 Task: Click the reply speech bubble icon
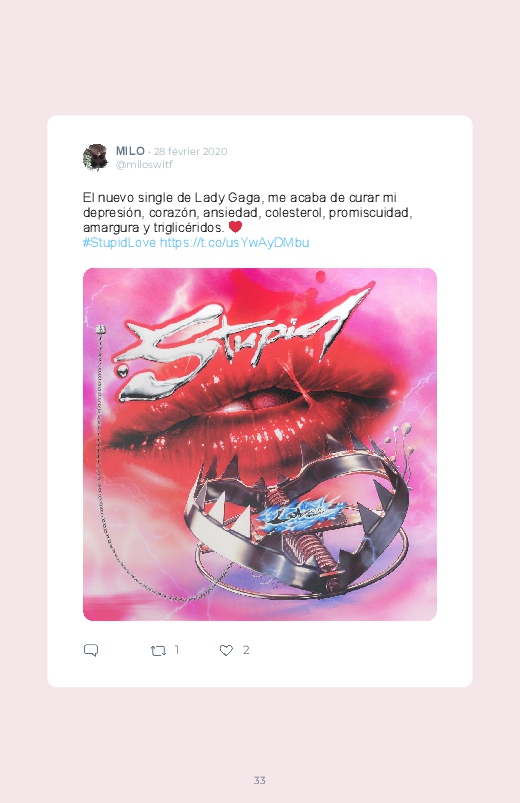91,650
